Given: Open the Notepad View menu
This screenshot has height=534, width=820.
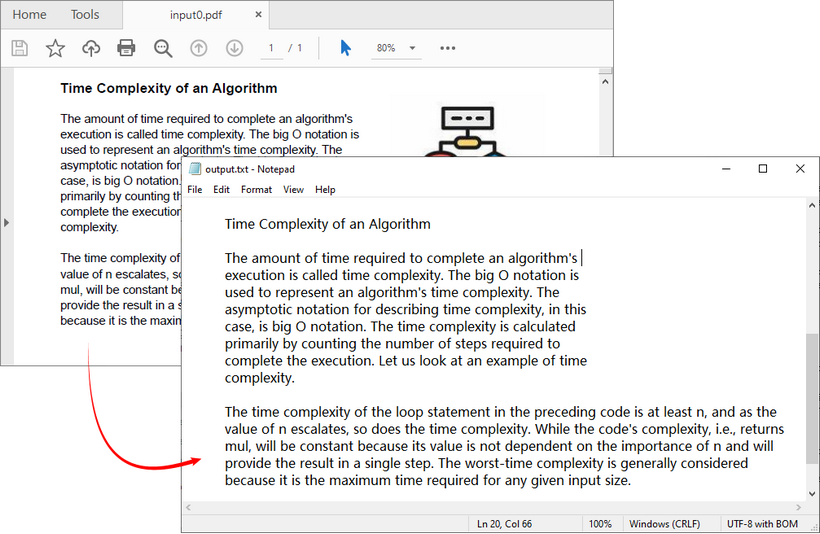Looking at the screenshot, I should [293, 189].
